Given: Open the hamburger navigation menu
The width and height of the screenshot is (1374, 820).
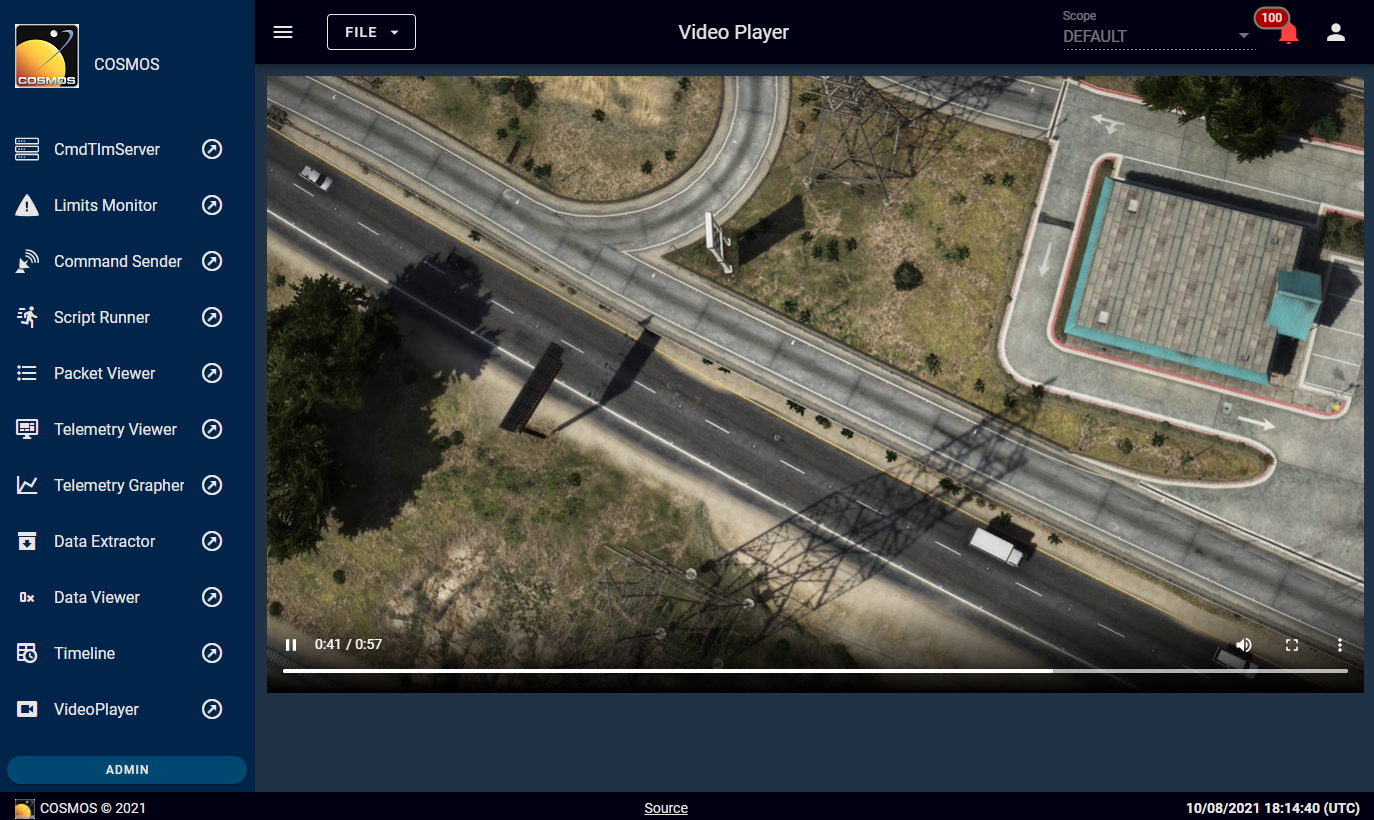Looking at the screenshot, I should pyautogui.click(x=283, y=31).
